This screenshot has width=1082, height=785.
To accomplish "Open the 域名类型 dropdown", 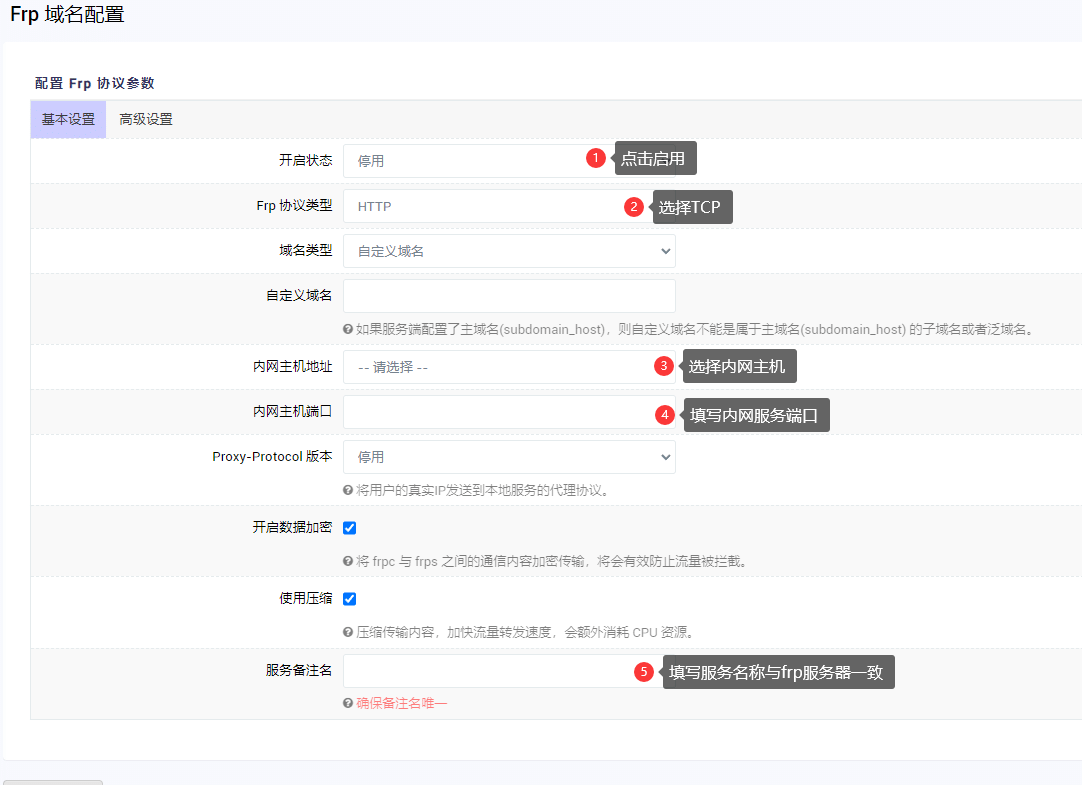I will pyautogui.click(x=509, y=251).
